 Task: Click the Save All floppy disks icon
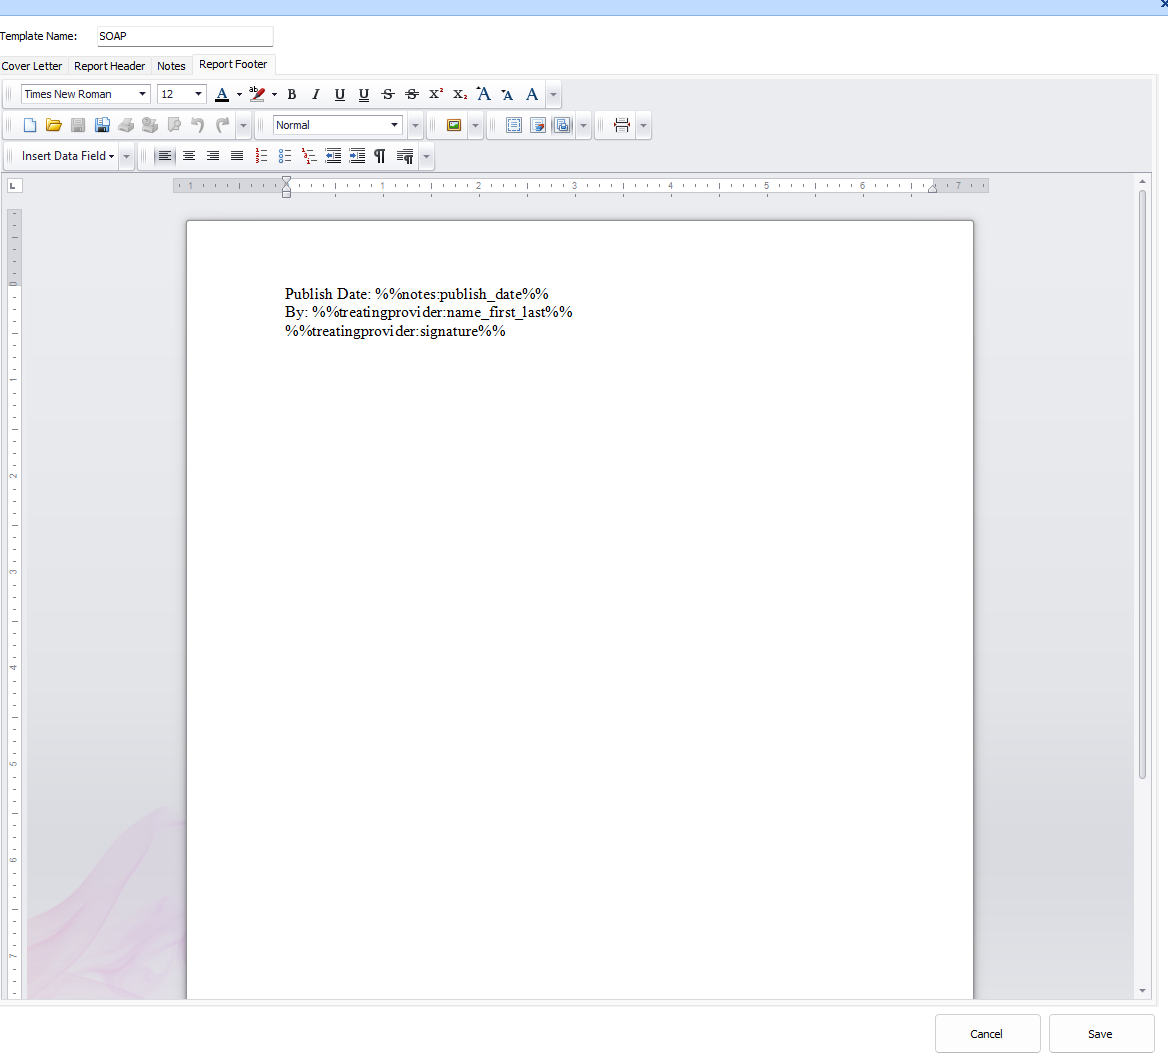[102, 125]
